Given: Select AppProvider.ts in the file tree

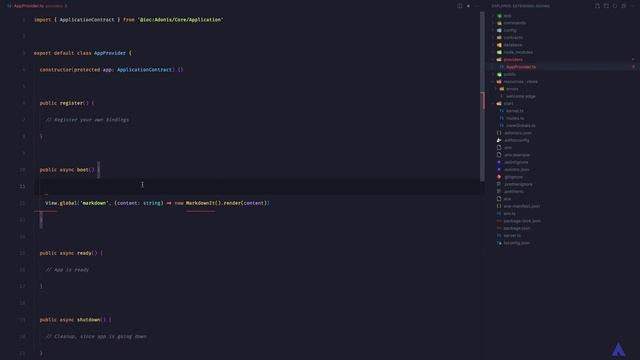Looking at the screenshot, I should (x=521, y=67).
